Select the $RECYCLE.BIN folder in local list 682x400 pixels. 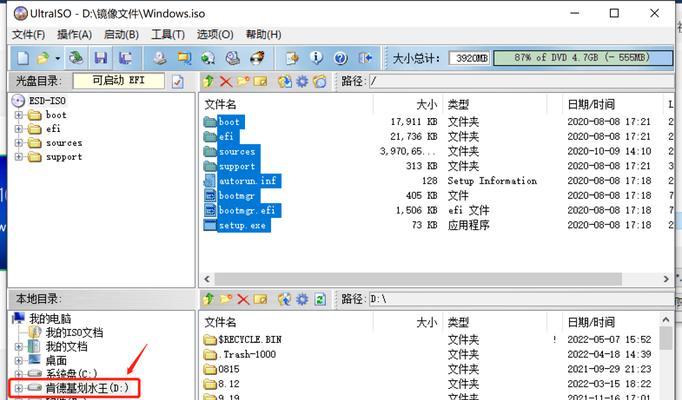[x=250, y=340]
